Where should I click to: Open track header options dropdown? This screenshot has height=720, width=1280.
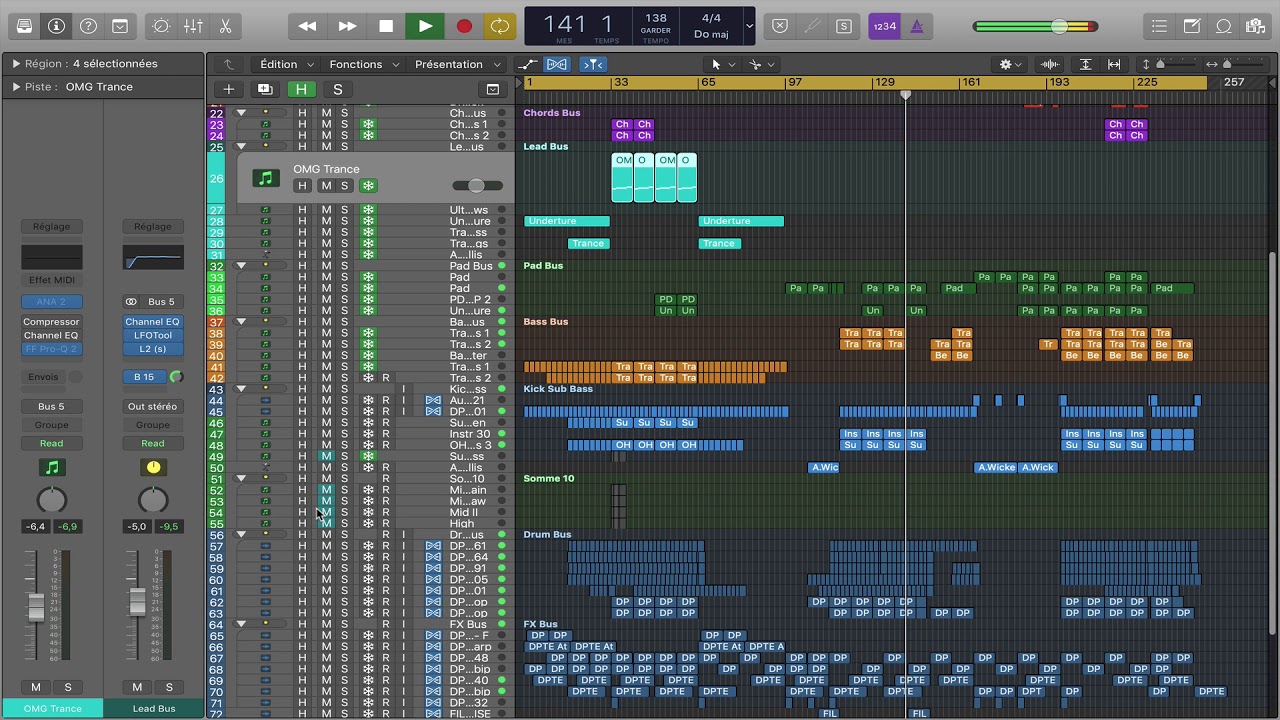493,89
